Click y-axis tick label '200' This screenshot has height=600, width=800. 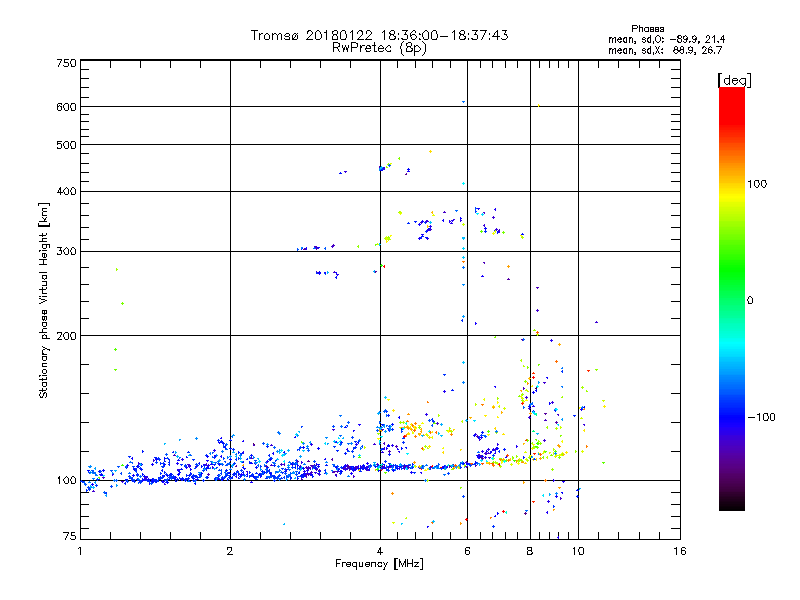66,336
